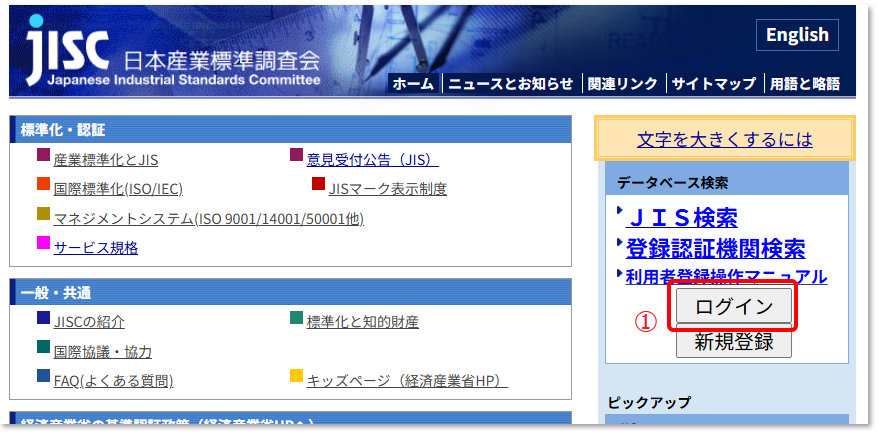The width and height of the screenshot is (879, 432).
Task: Open 標準化と知的財産 link
Action: point(363,322)
